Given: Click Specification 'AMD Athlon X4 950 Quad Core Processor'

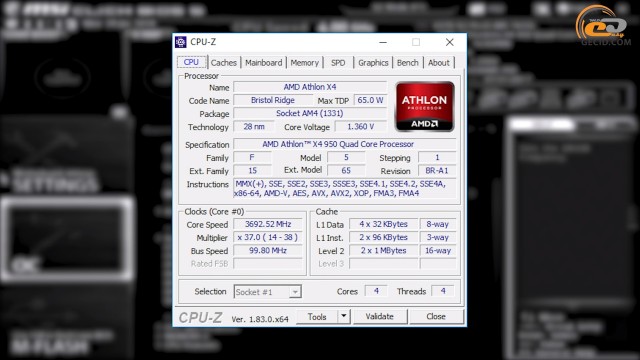Looking at the screenshot, I should point(345,144).
